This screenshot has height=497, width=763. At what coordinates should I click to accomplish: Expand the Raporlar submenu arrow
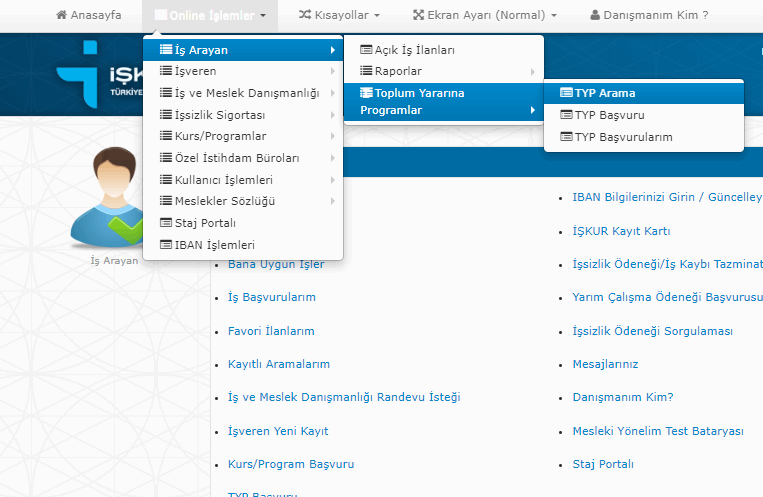click(x=532, y=72)
